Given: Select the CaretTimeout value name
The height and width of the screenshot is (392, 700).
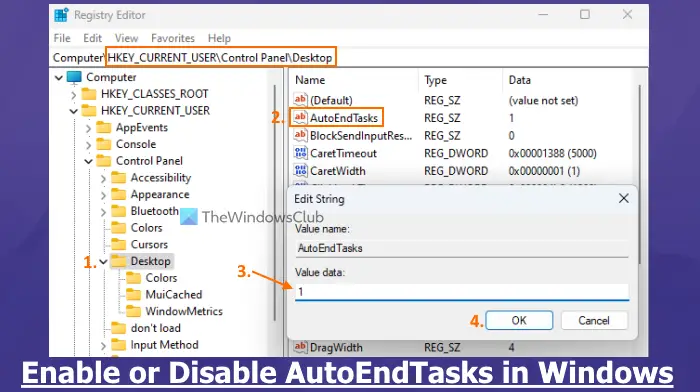Looking at the screenshot, I should click(x=343, y=153).
